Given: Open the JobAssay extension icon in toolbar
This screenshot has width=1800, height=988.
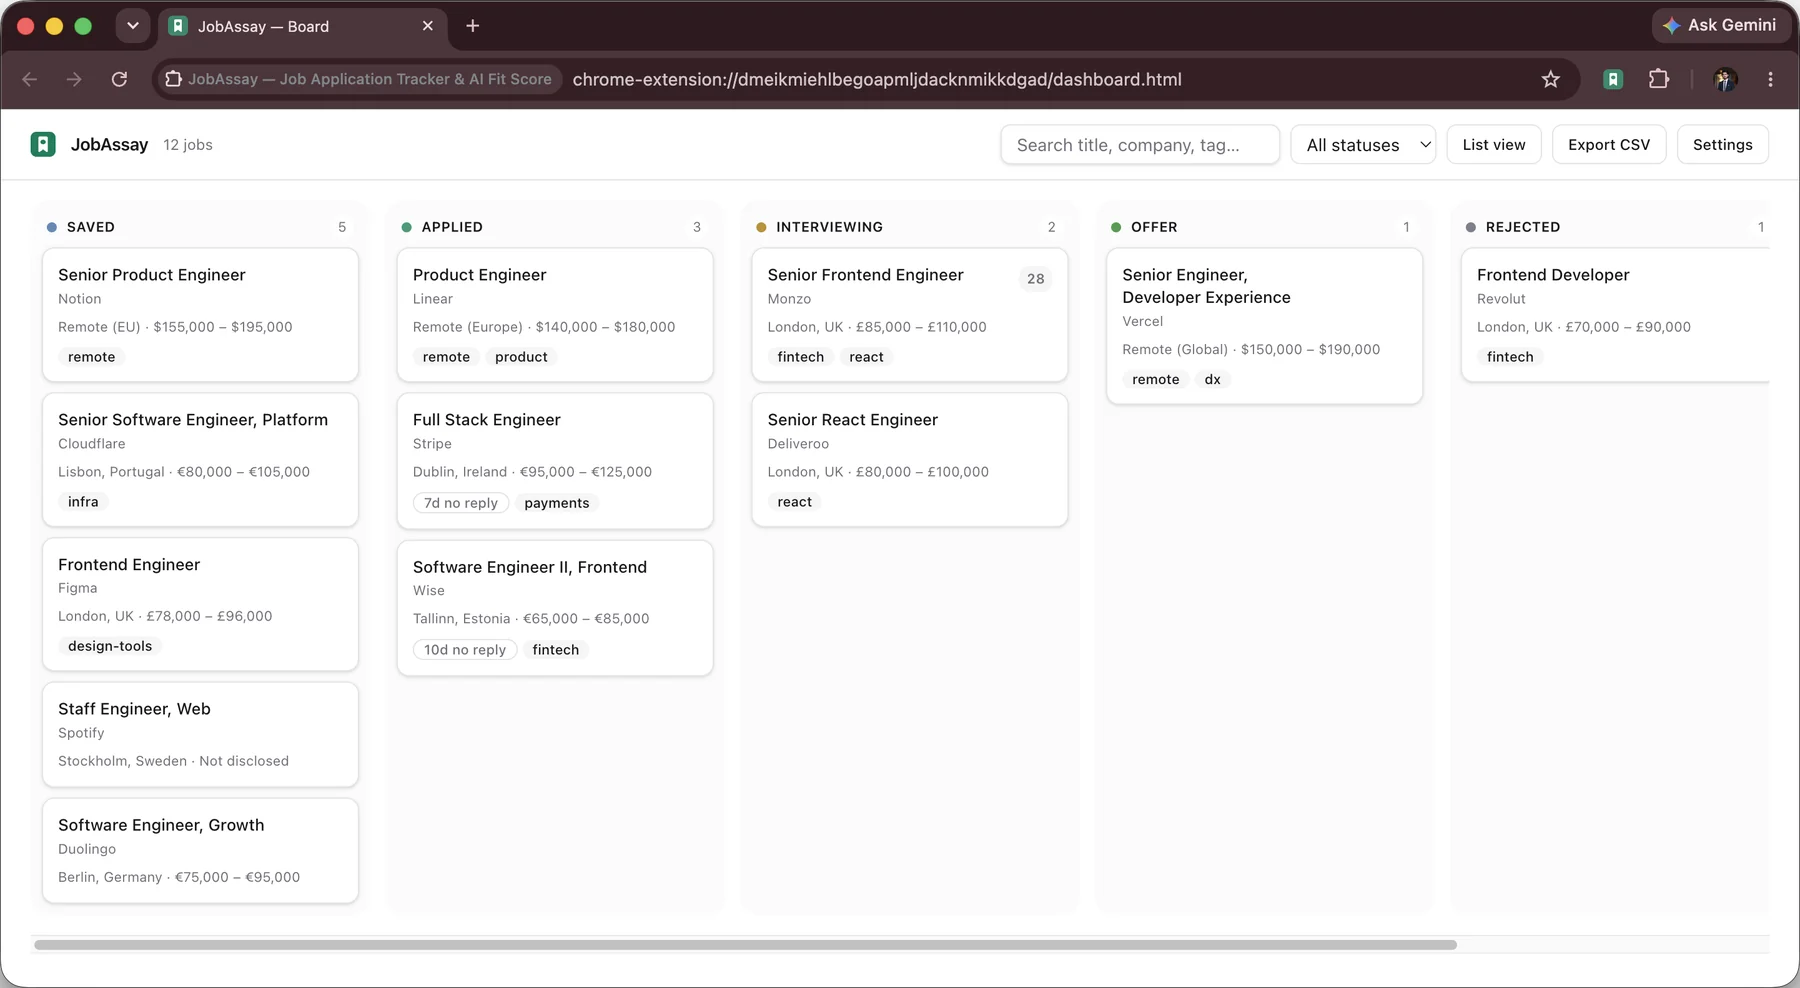Looking at the screenshot, I should click(x=1613, y=79).
